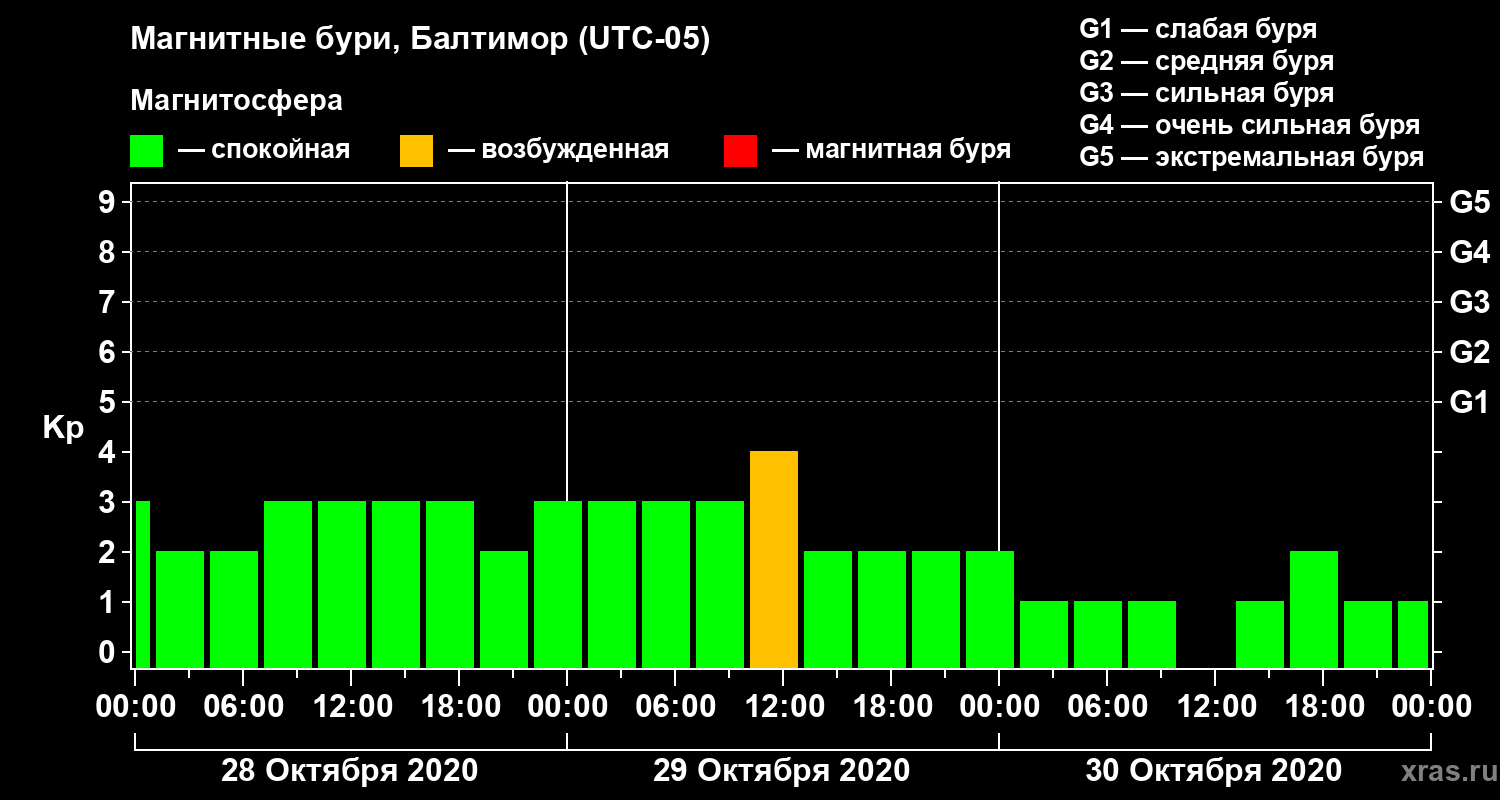Click the orange 'возбужденная' legend swatch
The width and height of the screenshot is (1500, 800).
416,151
